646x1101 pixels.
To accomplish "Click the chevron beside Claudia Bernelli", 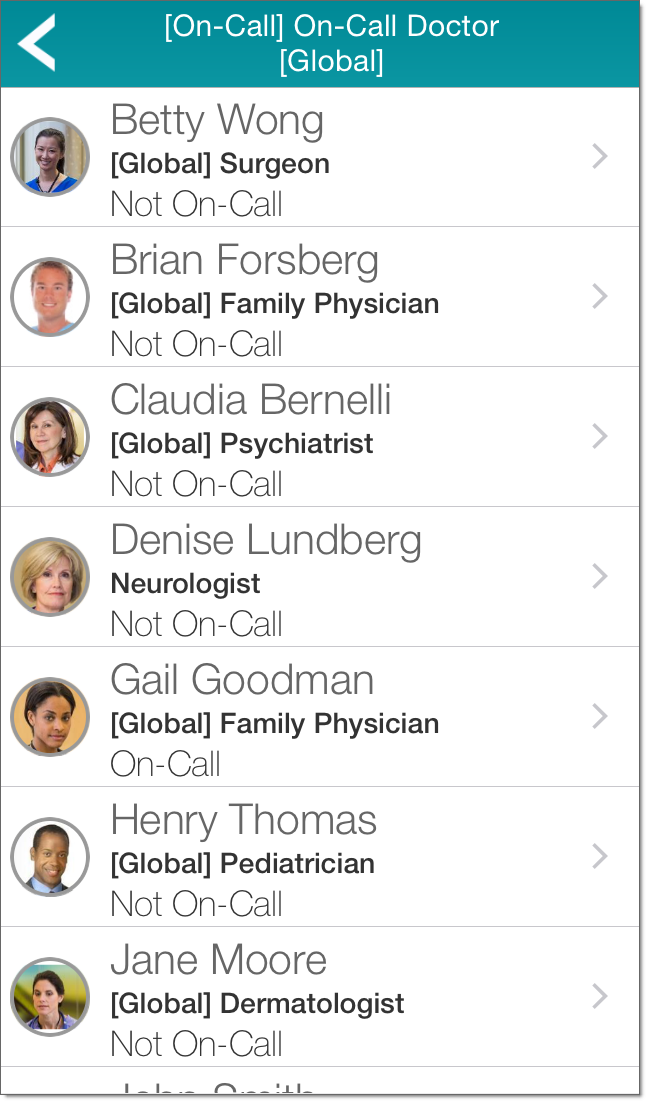I will (600, 436).
